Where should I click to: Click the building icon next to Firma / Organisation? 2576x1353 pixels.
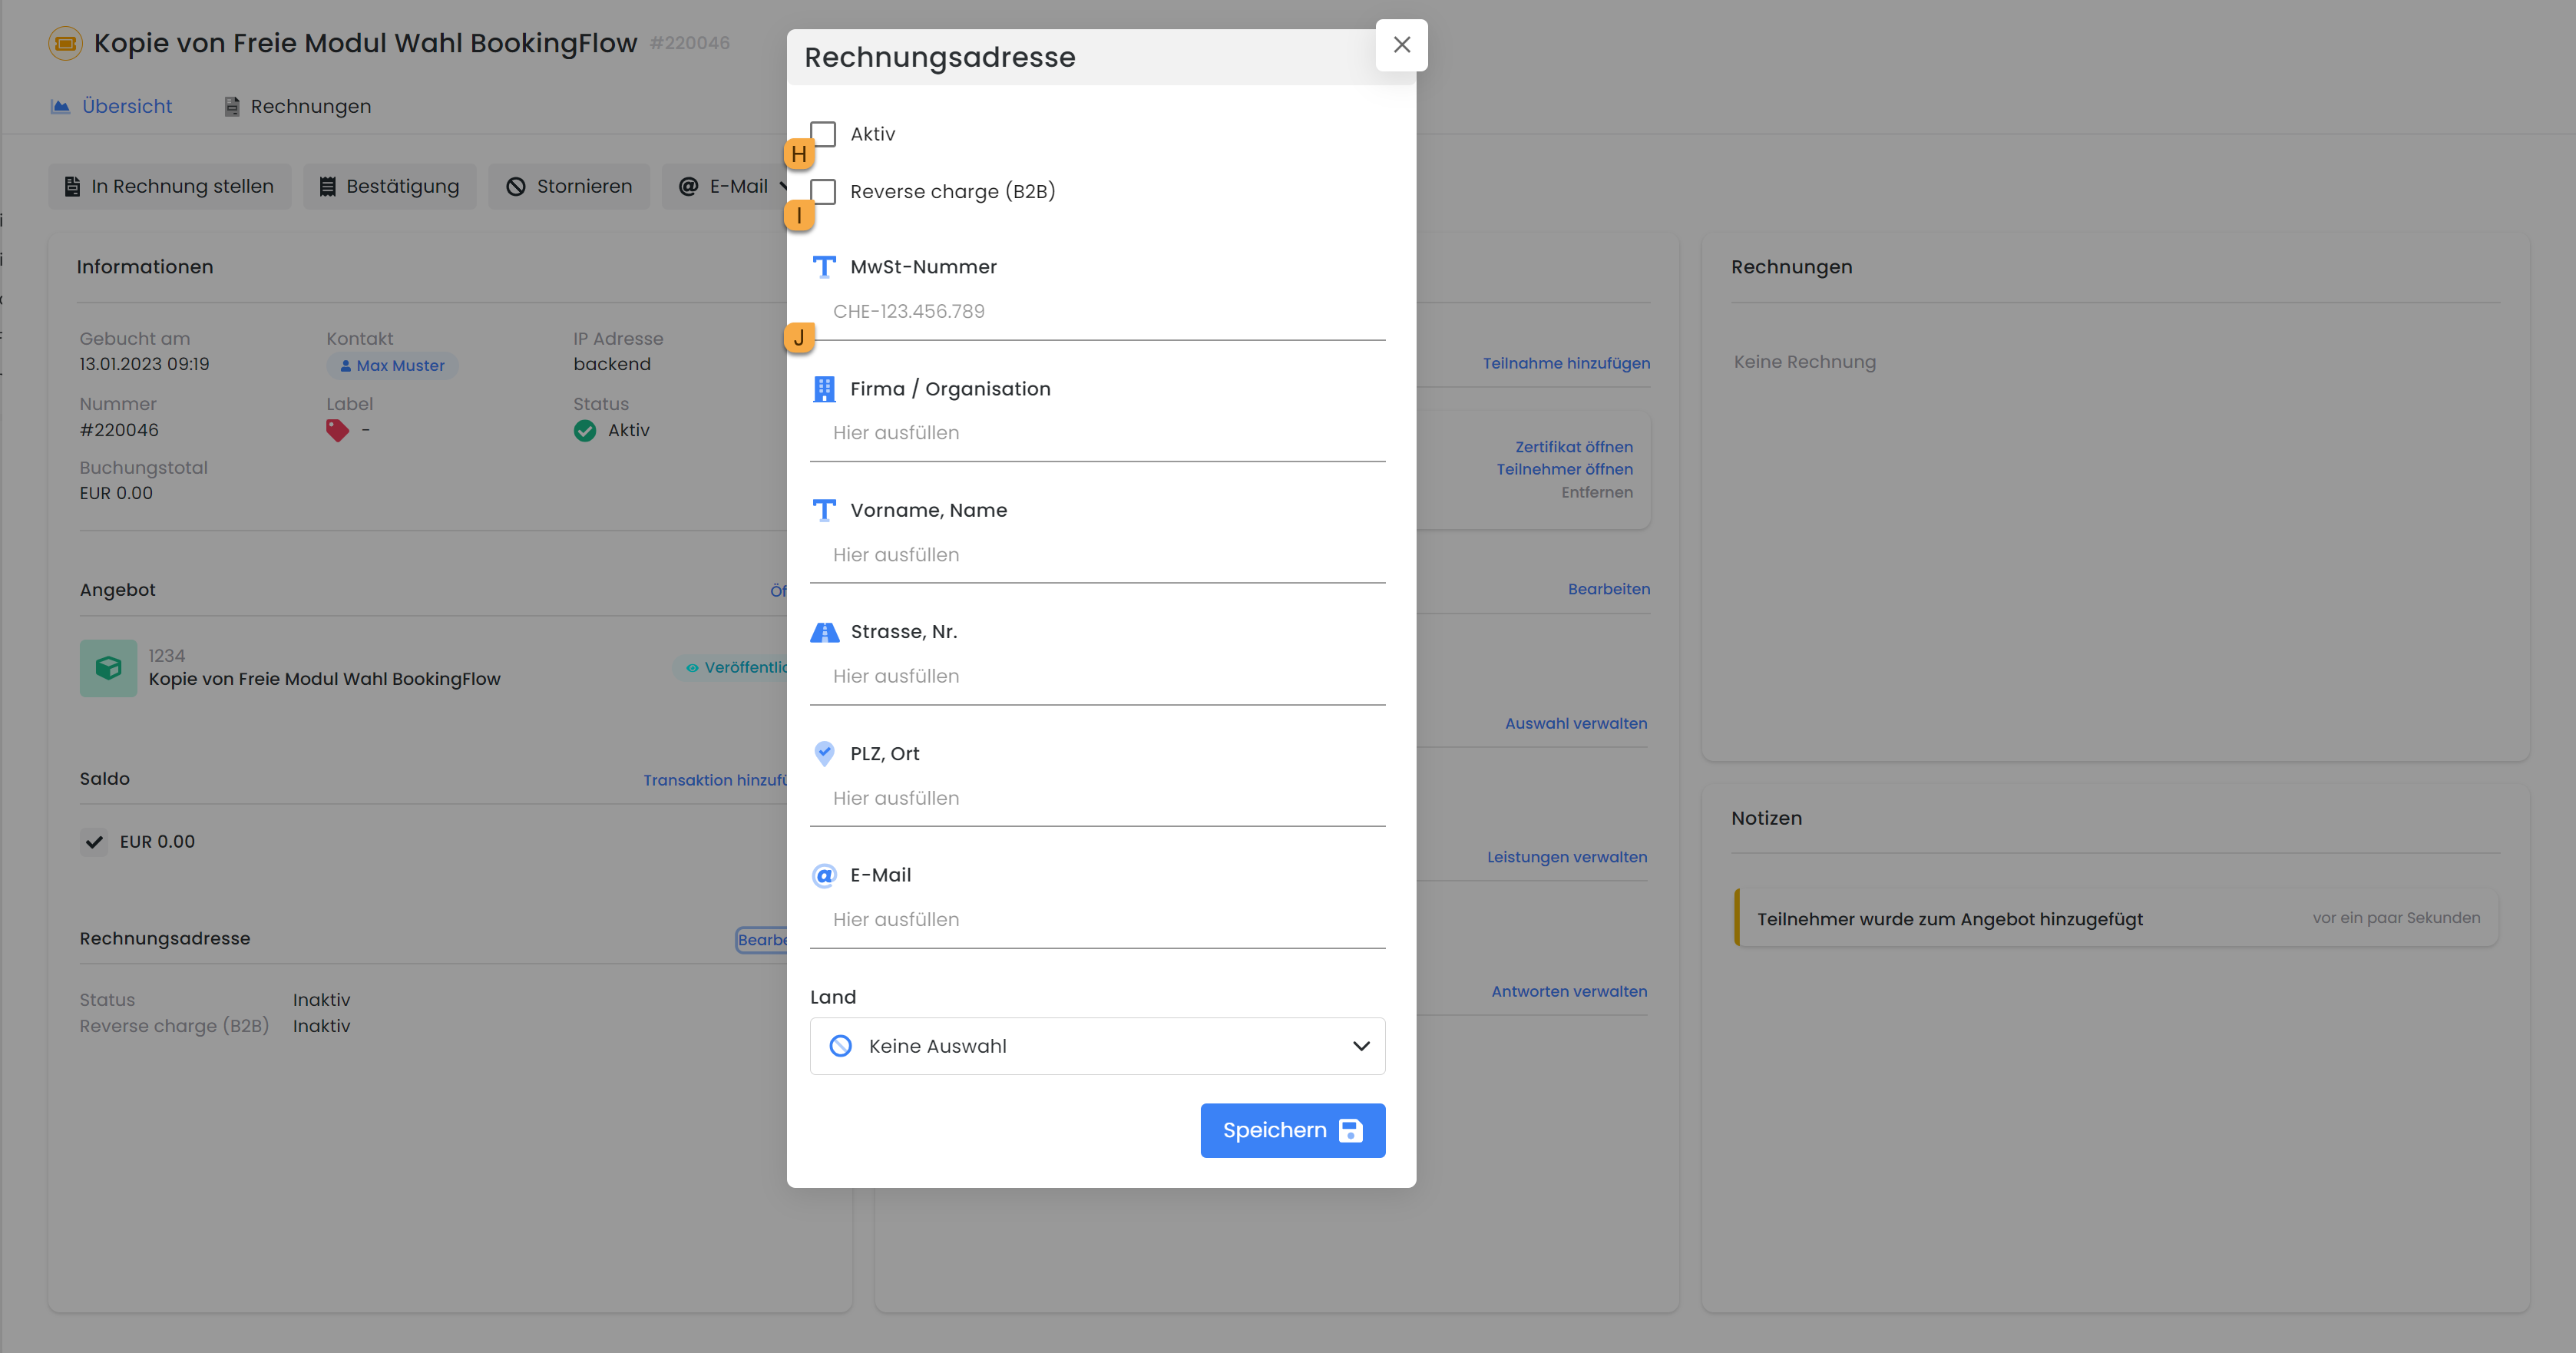click(824, 389)
